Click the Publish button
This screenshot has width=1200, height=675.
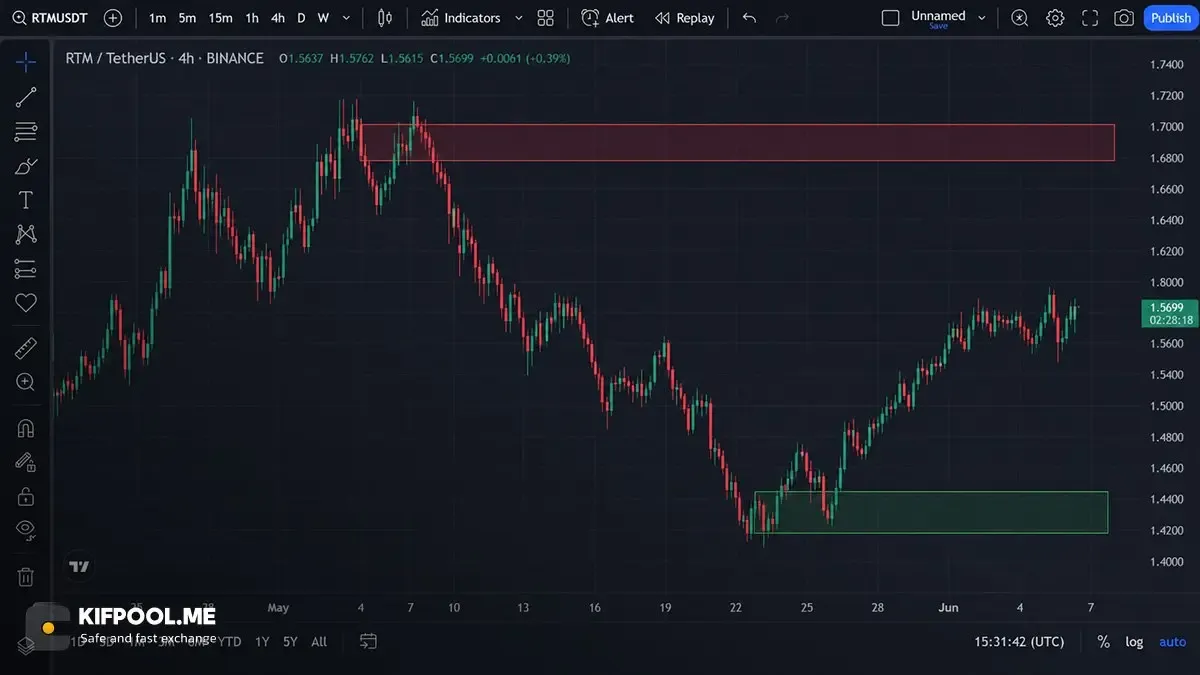point(1170,18)
